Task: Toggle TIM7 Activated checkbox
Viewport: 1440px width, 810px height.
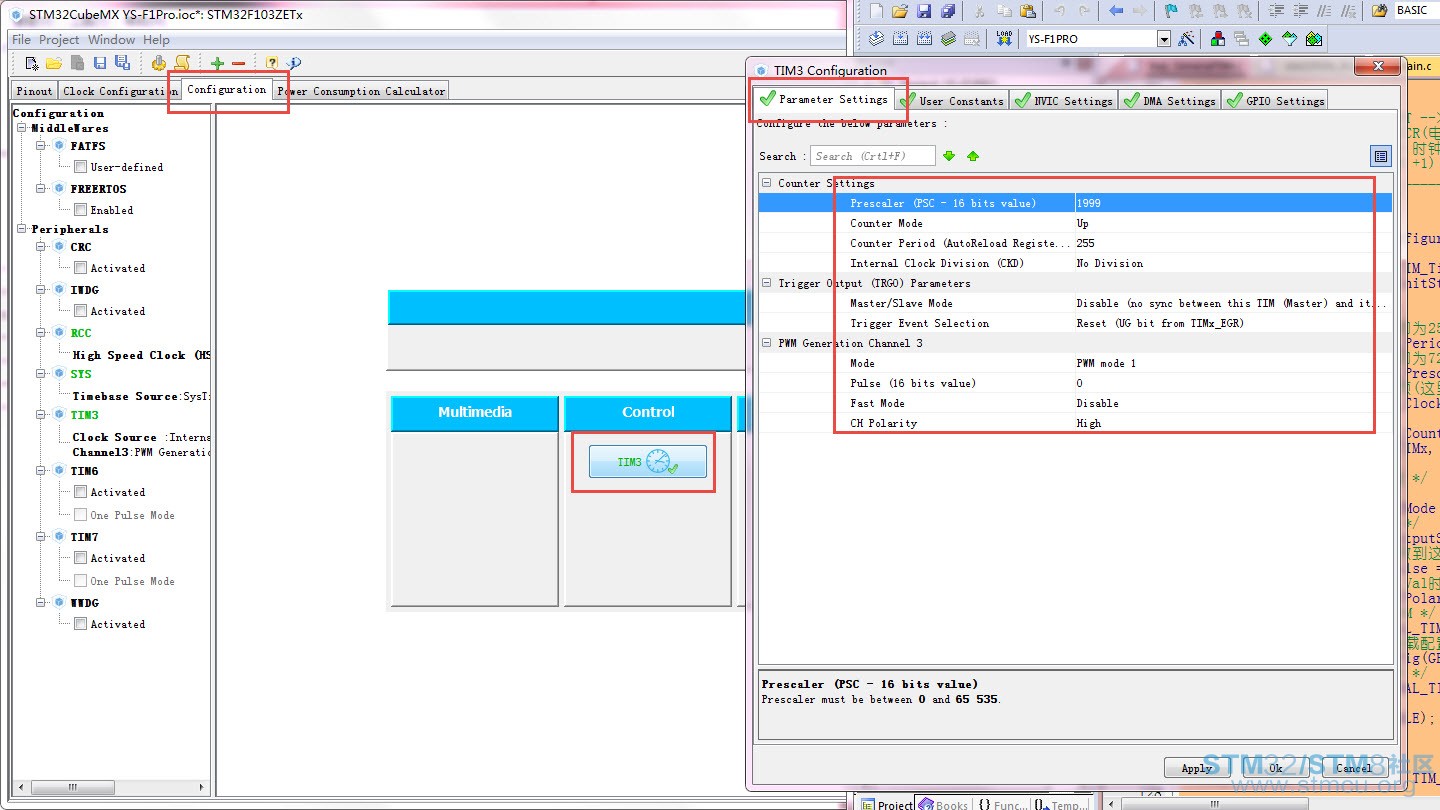Action: [x=81, y=558]
